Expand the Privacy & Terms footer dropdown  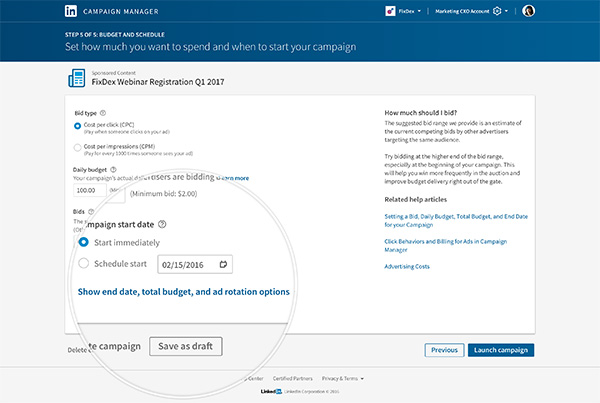362,379
